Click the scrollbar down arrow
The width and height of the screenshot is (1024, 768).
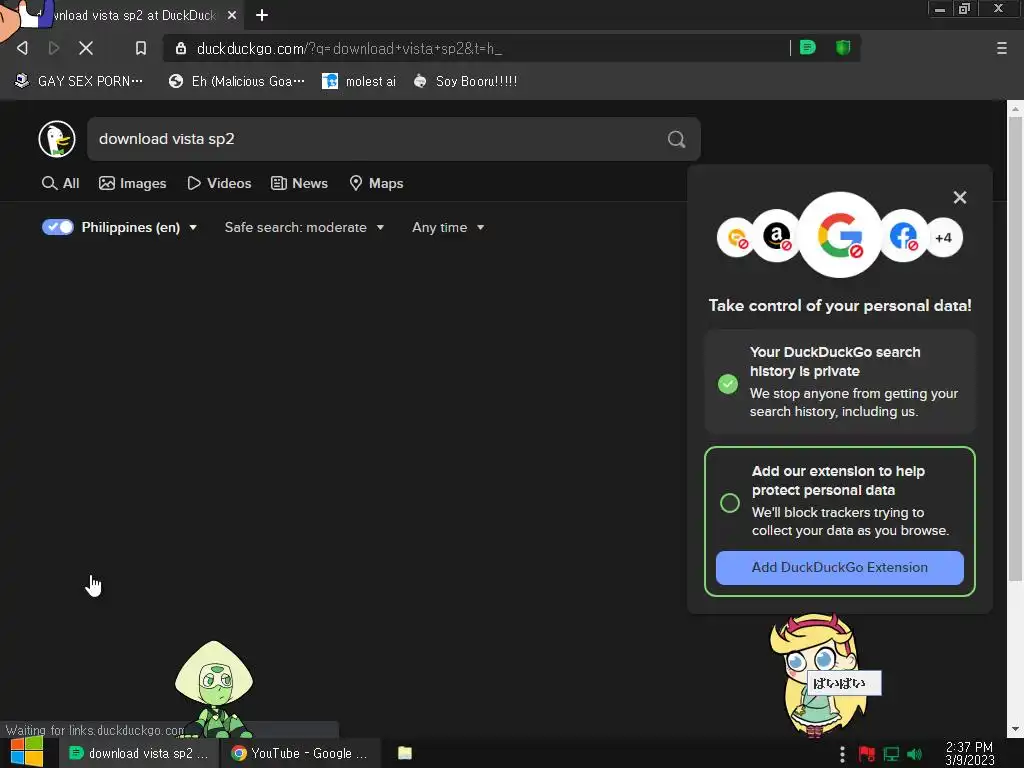coord(1015,729)
